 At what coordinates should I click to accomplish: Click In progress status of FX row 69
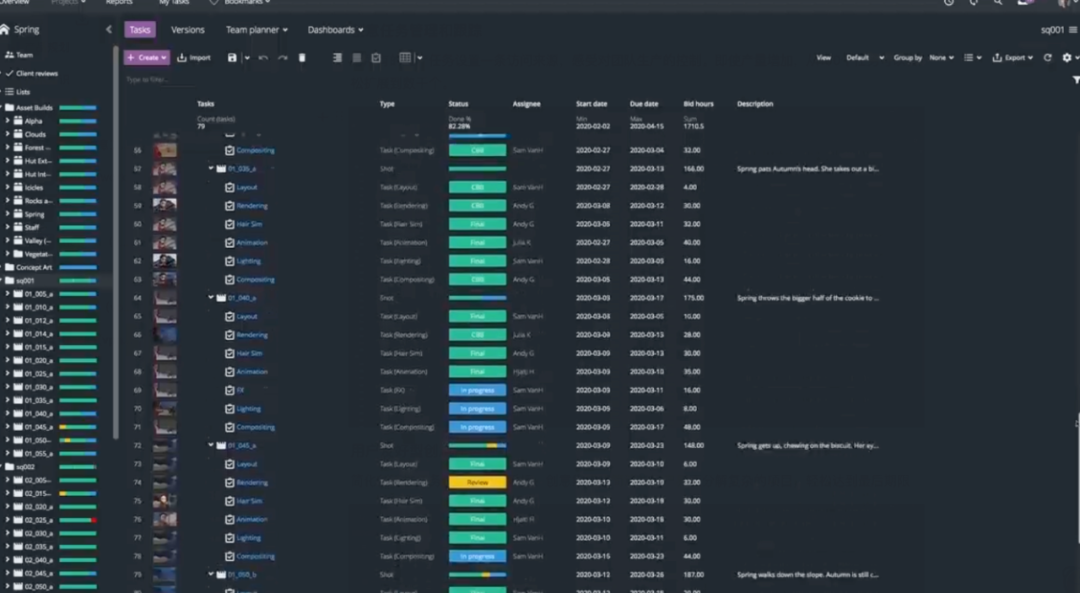pyautogui.click(x=477, y=390)
